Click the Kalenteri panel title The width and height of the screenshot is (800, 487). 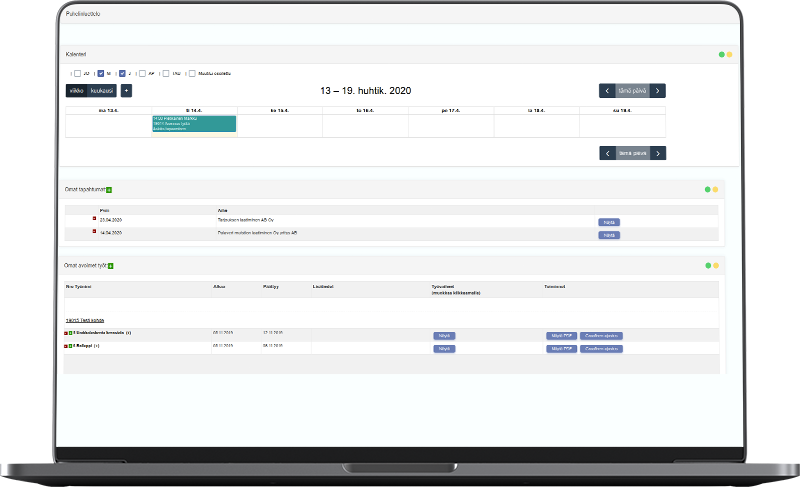click(x=76, y=54)
